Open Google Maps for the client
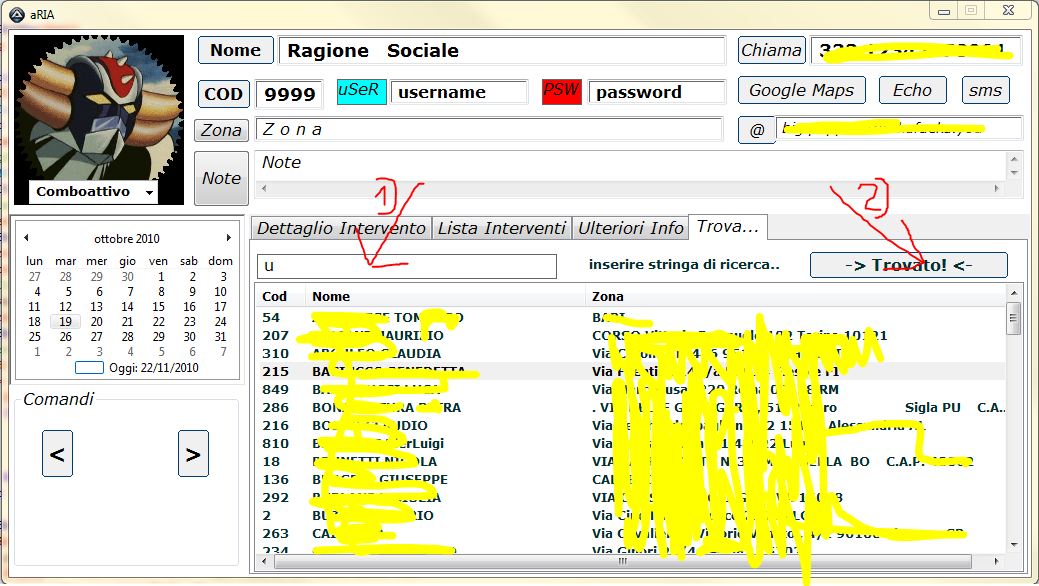The image size is (1039, 586). click(801, 90)
